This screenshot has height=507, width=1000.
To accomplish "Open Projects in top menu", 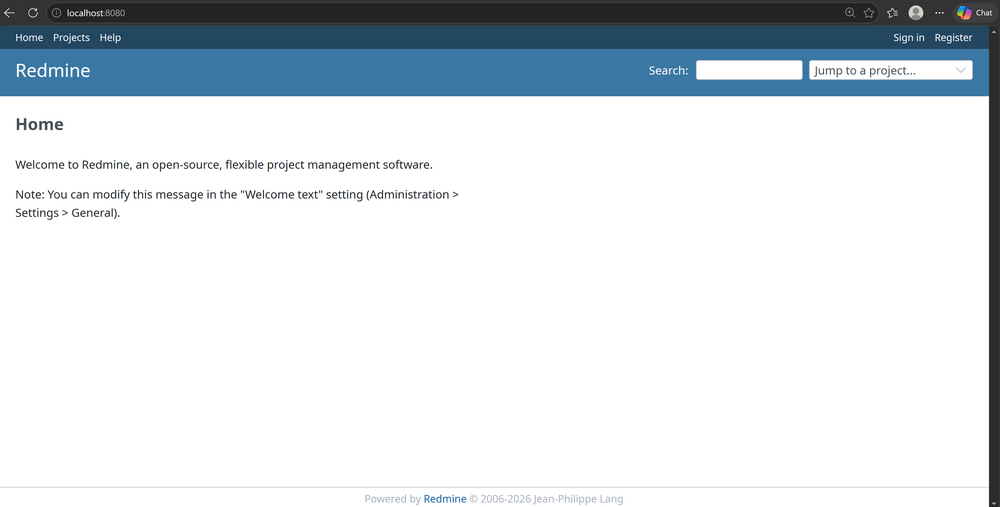I will 71,38.
